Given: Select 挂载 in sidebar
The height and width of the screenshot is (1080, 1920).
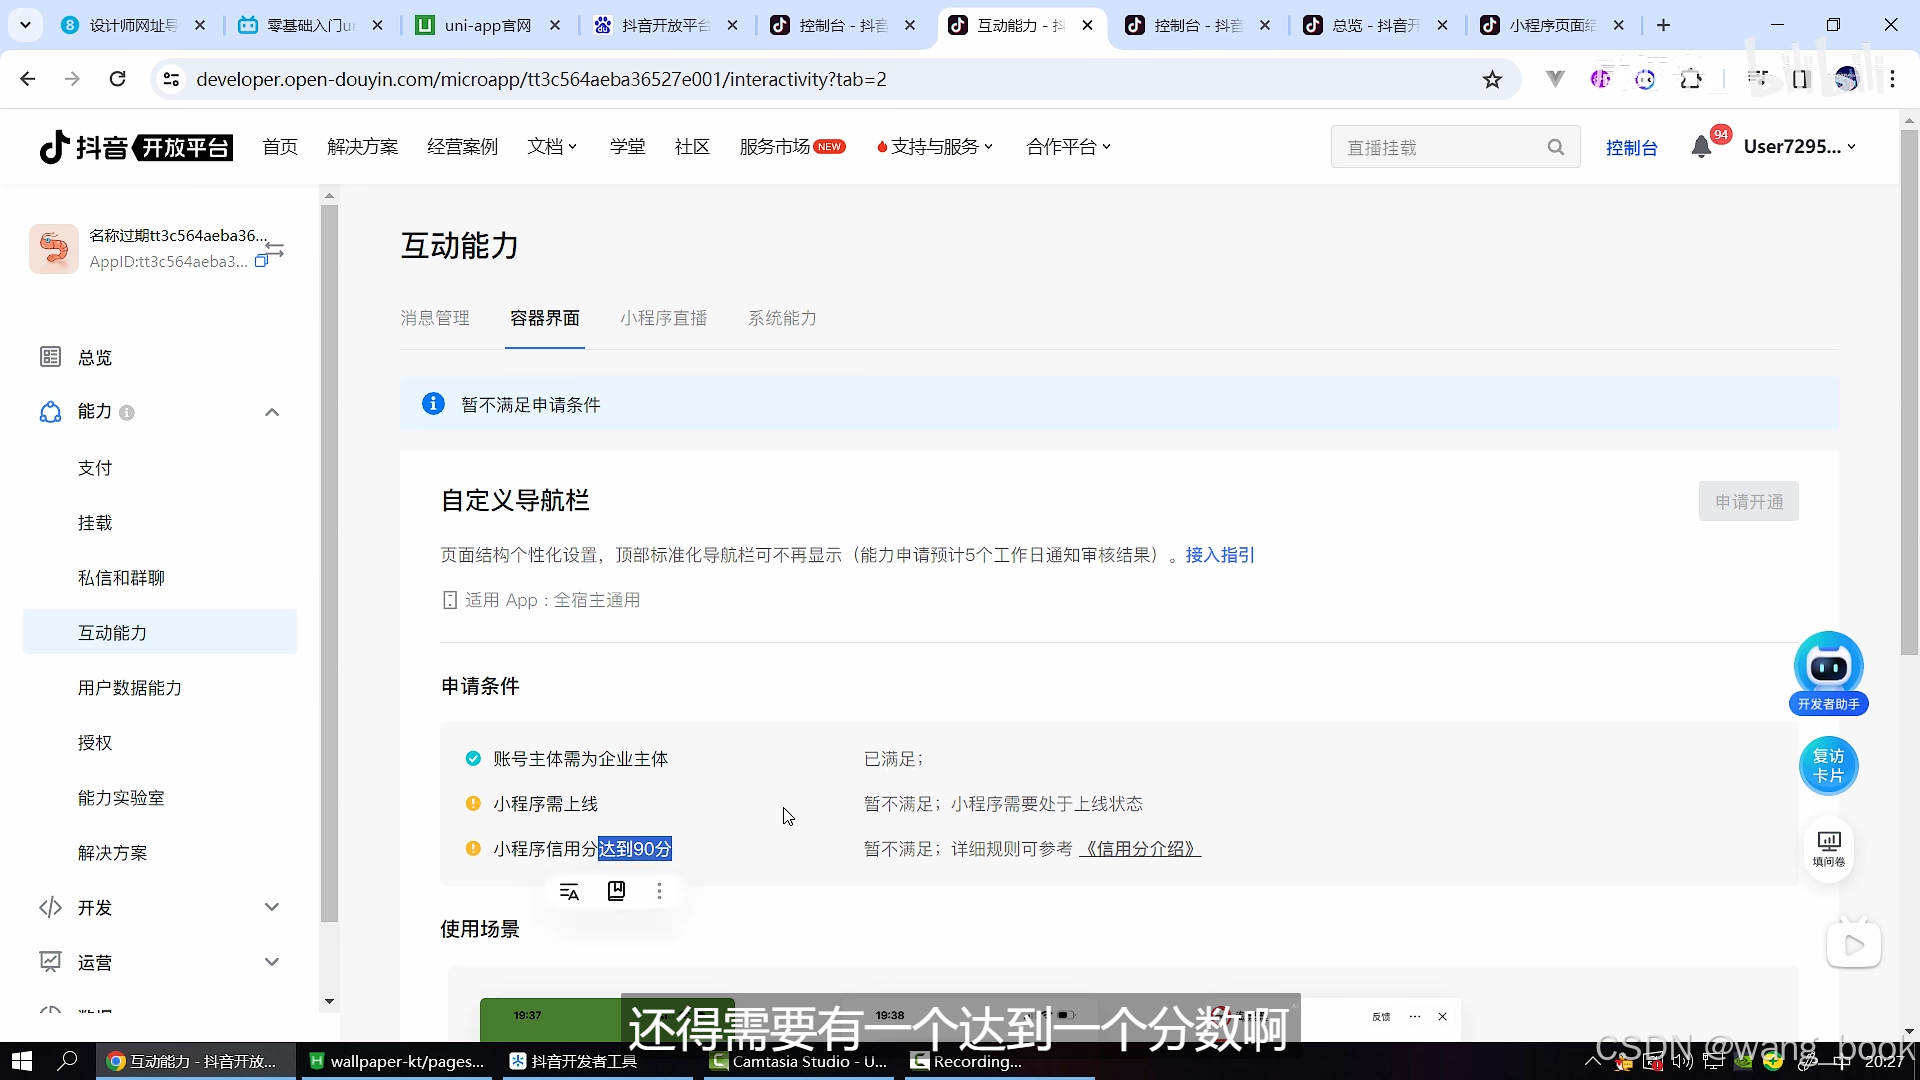Looking at the screenshot, I should [95, 523].
